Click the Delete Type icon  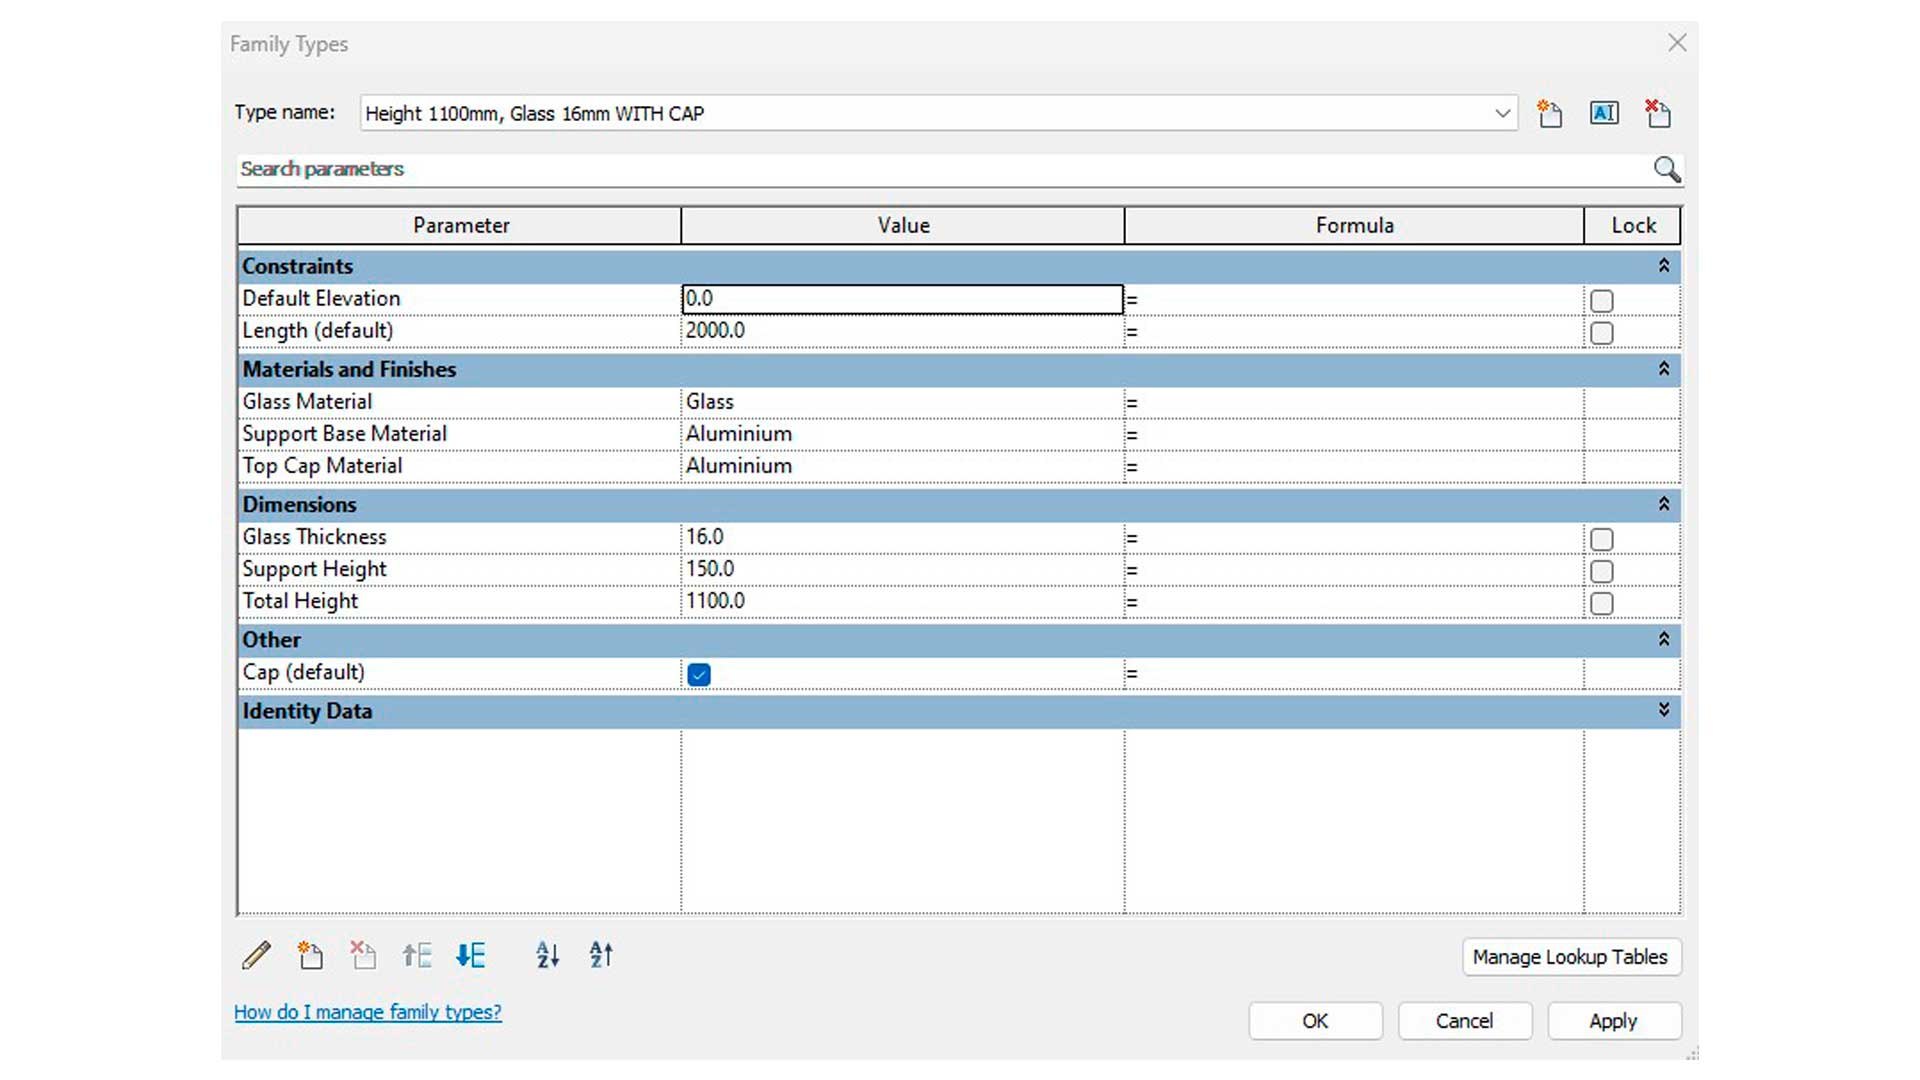tap(1658, 114)
